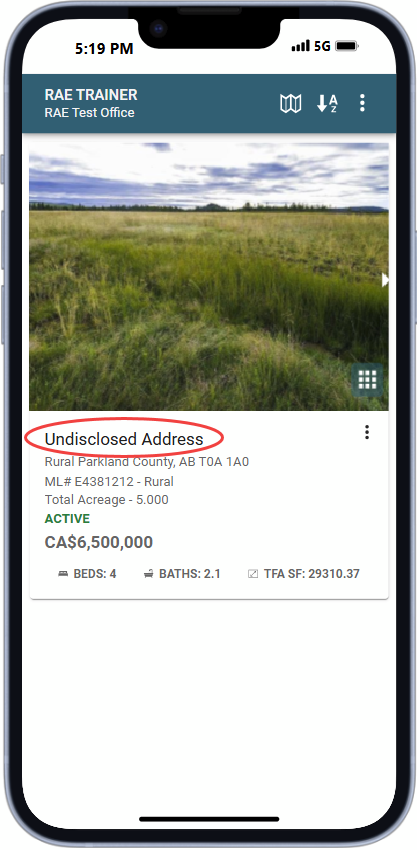Tap the 5G signal status indicator
Image resolution: width=417 pixels, height=850 pixels.
(x=322, y=47)
